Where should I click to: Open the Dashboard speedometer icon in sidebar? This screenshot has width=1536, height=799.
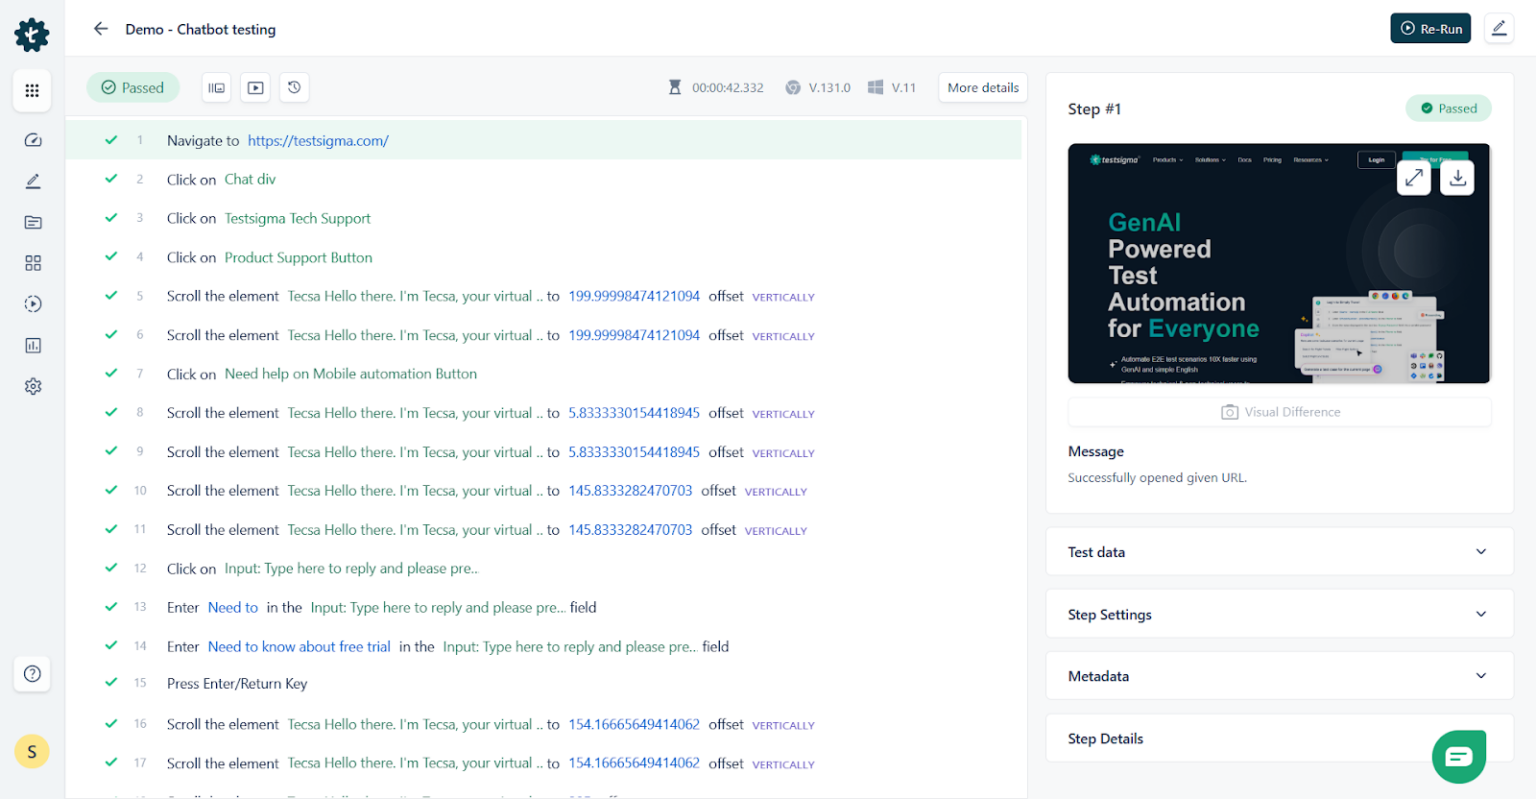pyautogui.click(x=32, y=140)
